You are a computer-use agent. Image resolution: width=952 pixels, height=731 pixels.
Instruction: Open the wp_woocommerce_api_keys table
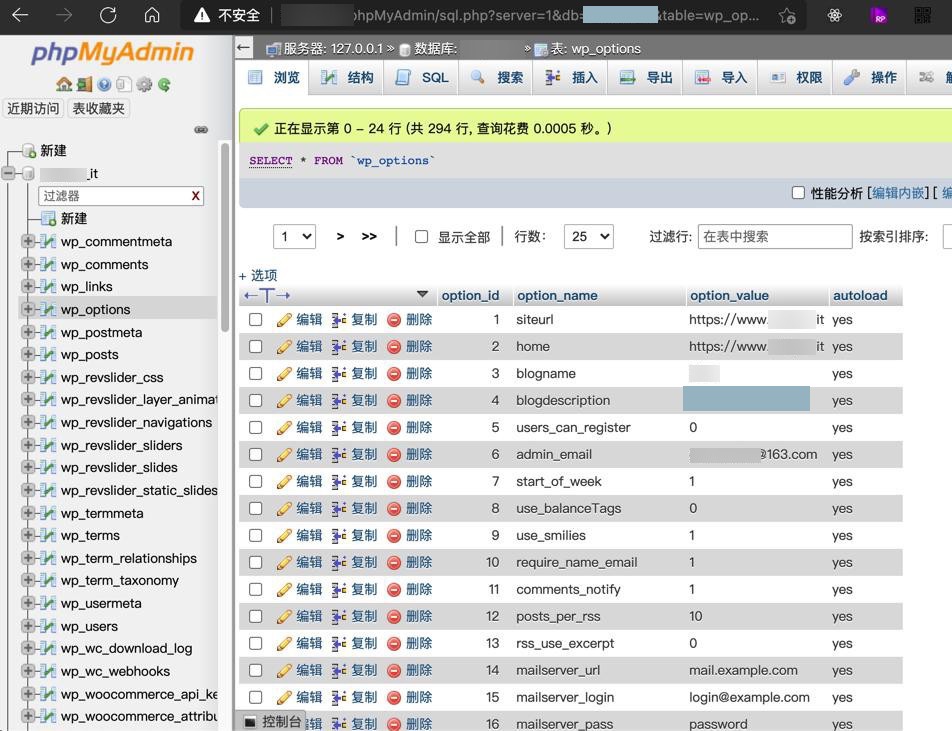coord(138,693)
